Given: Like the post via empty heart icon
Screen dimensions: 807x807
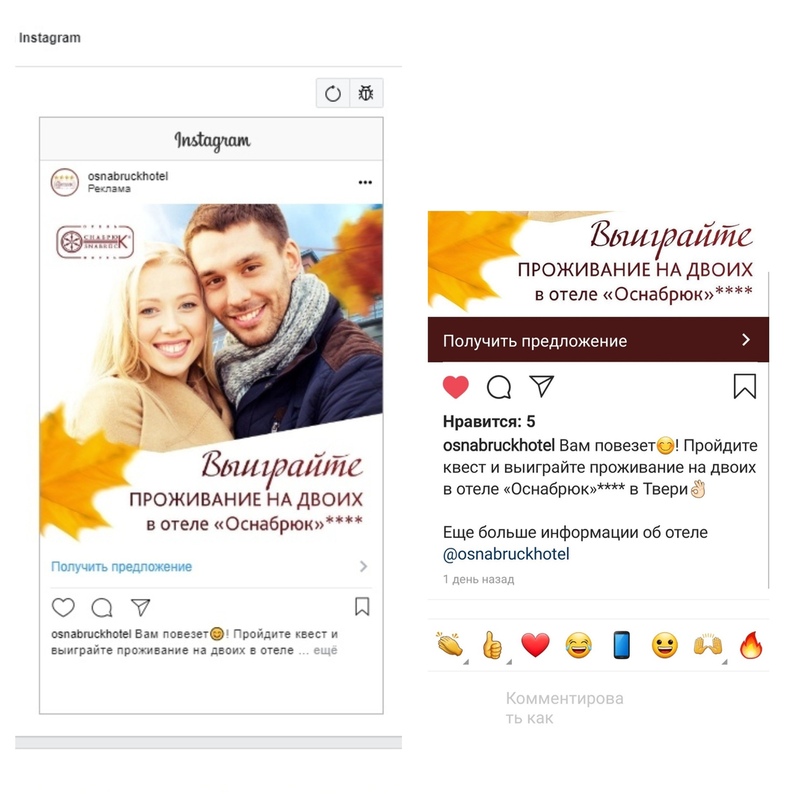Looking at the screenshot, I should click(63, 607).
